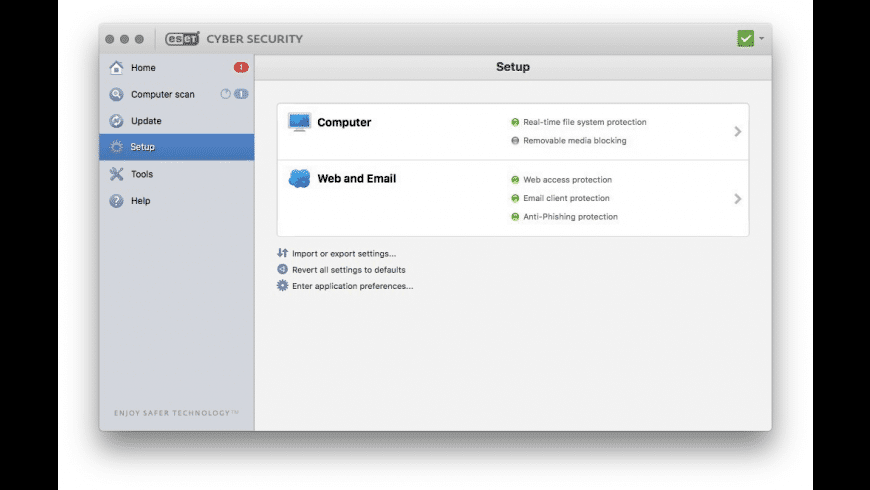Click the Computer scan magnifier icon
This screenshot has height=490, width=870.
(x=116, y=94)
